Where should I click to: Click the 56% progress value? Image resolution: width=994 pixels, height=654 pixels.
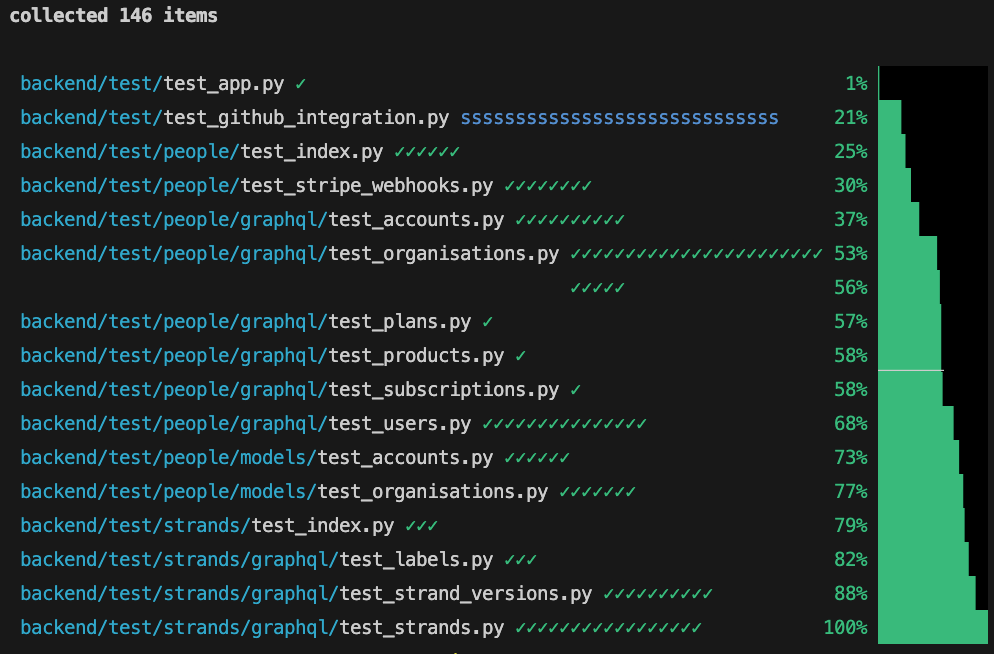pyautogui.click(x=851, y=288)
